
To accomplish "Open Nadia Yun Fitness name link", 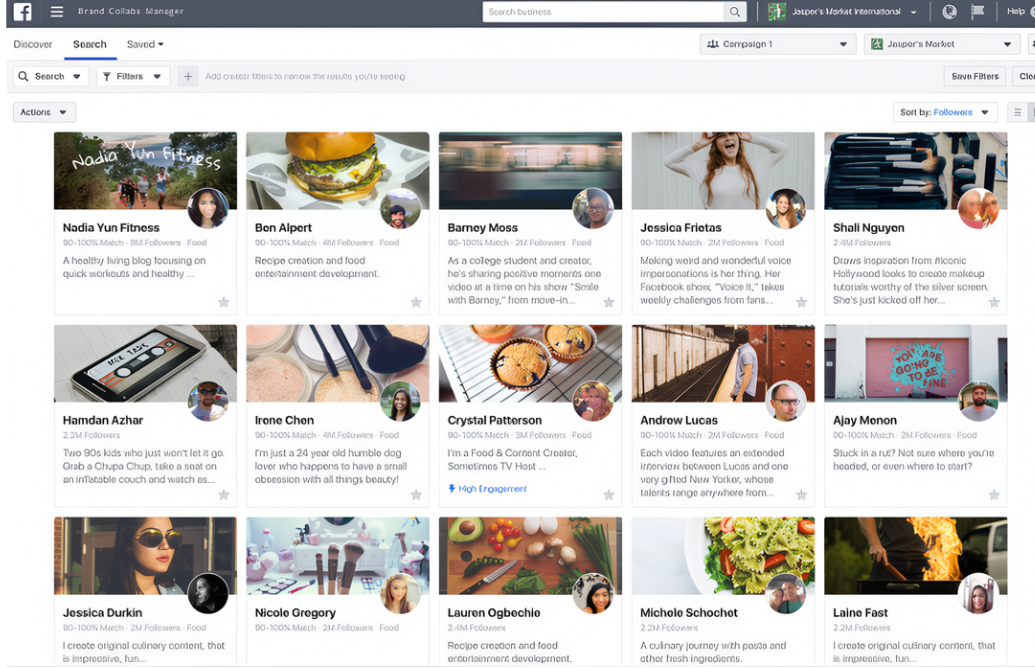I will 111,228.
